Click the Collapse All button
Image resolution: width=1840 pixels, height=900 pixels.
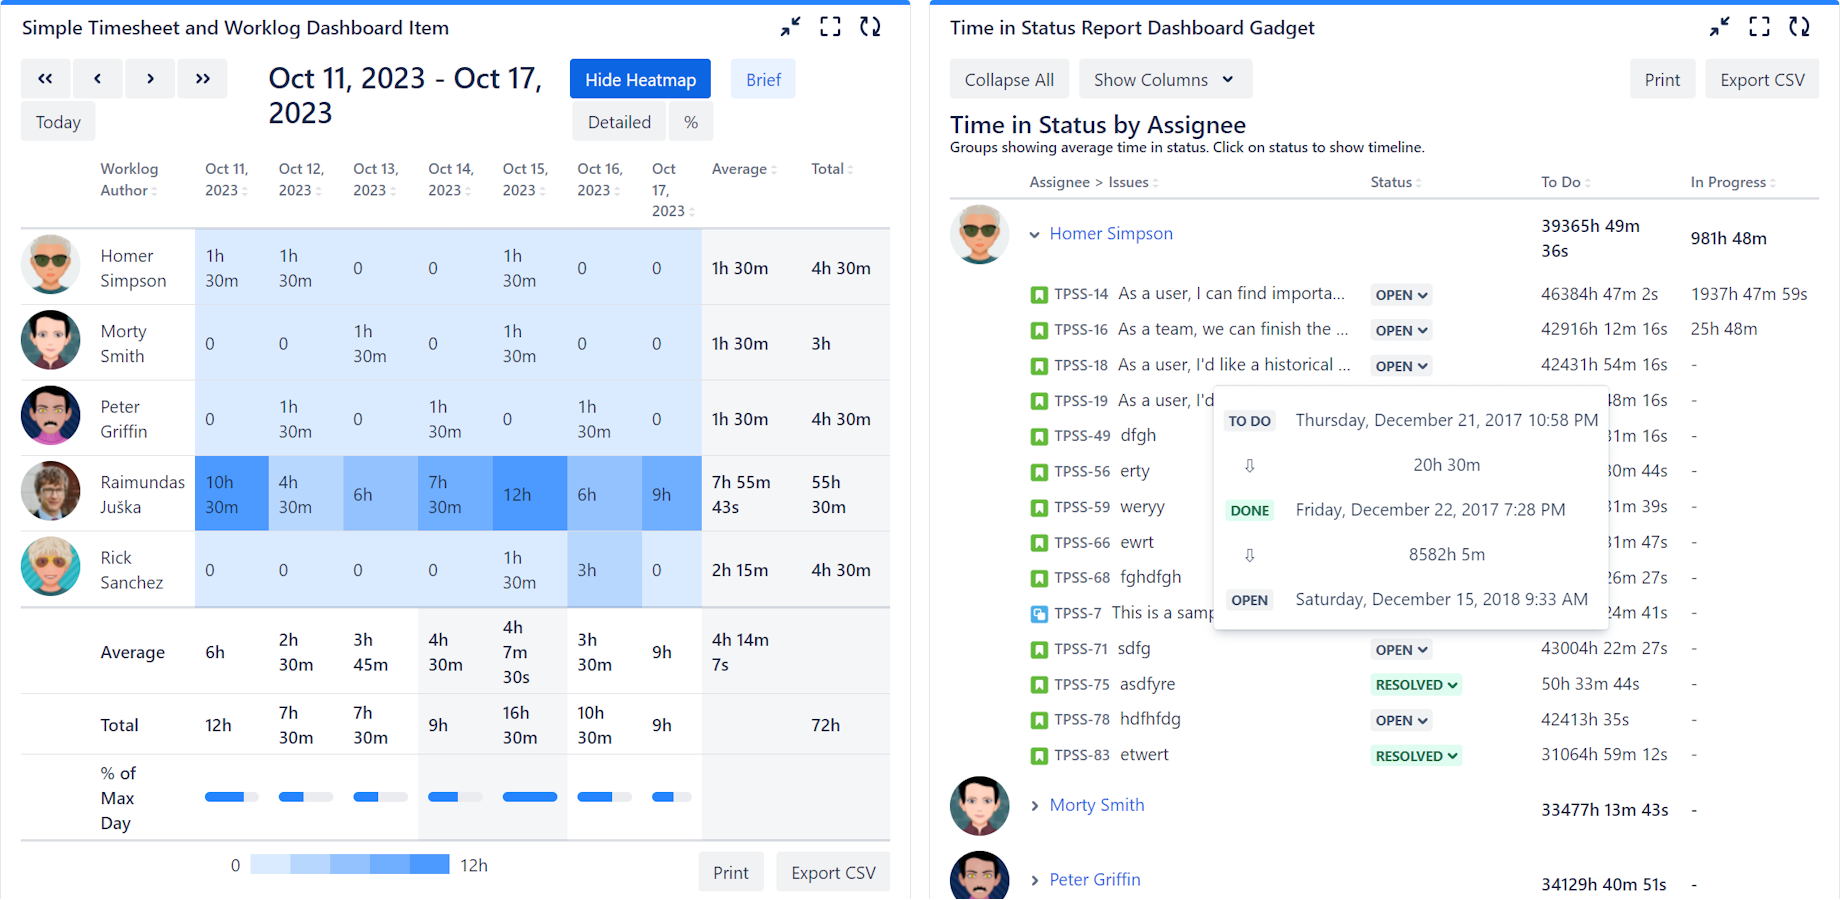[x=1008, y=79]
